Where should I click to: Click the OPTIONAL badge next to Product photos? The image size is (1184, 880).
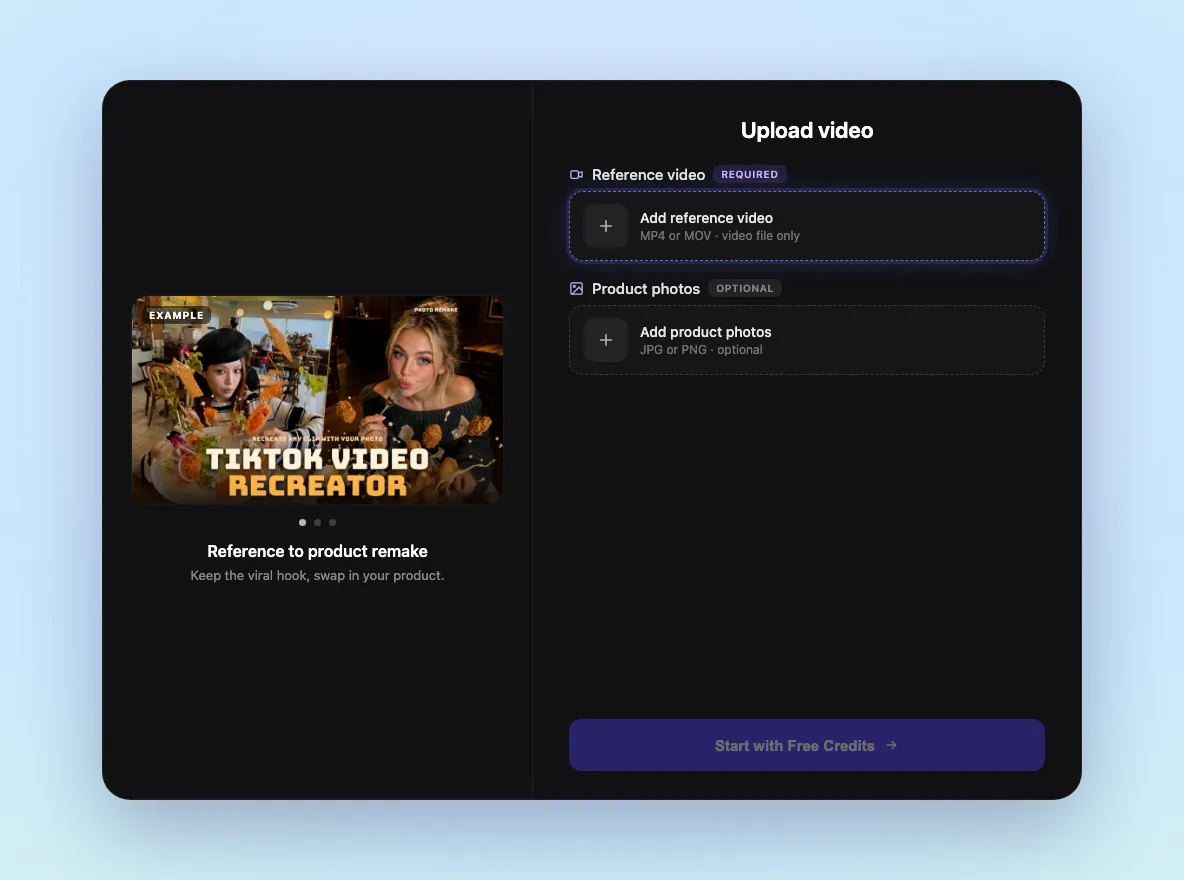745,289
